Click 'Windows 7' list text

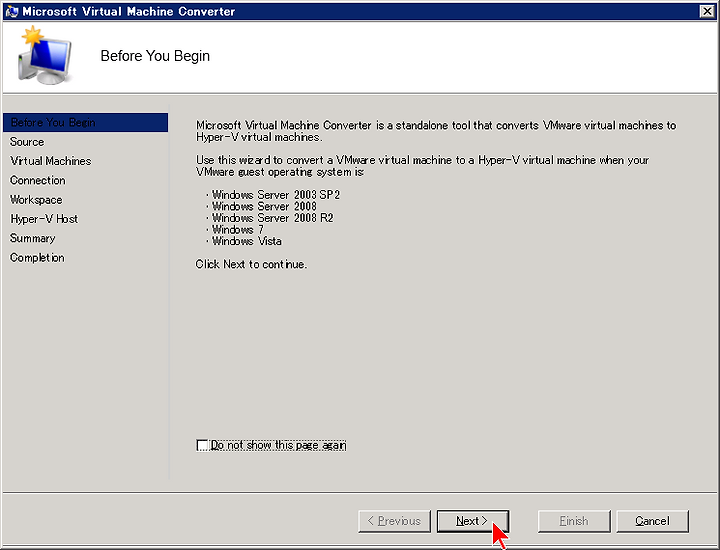coord(238,229)
